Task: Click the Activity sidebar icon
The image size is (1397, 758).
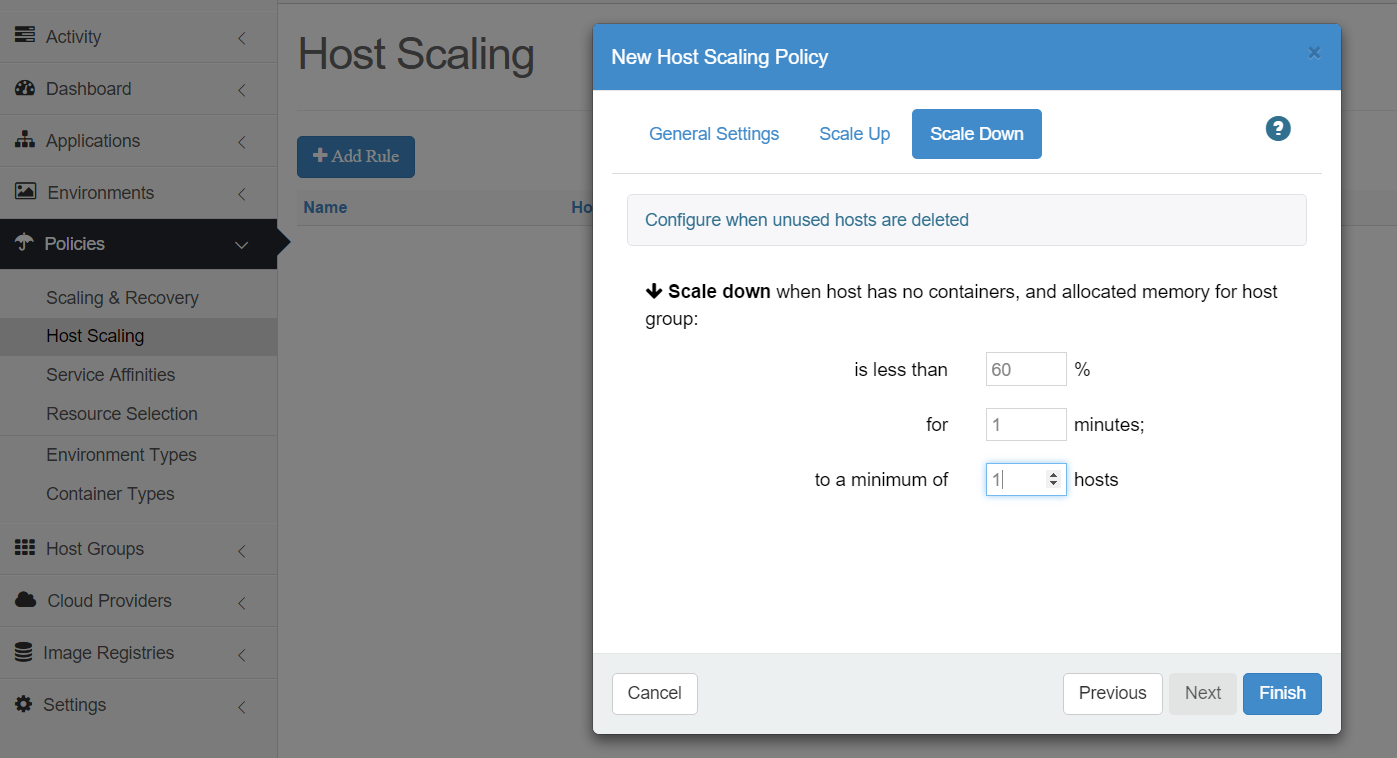Action: tap(25, 36)
